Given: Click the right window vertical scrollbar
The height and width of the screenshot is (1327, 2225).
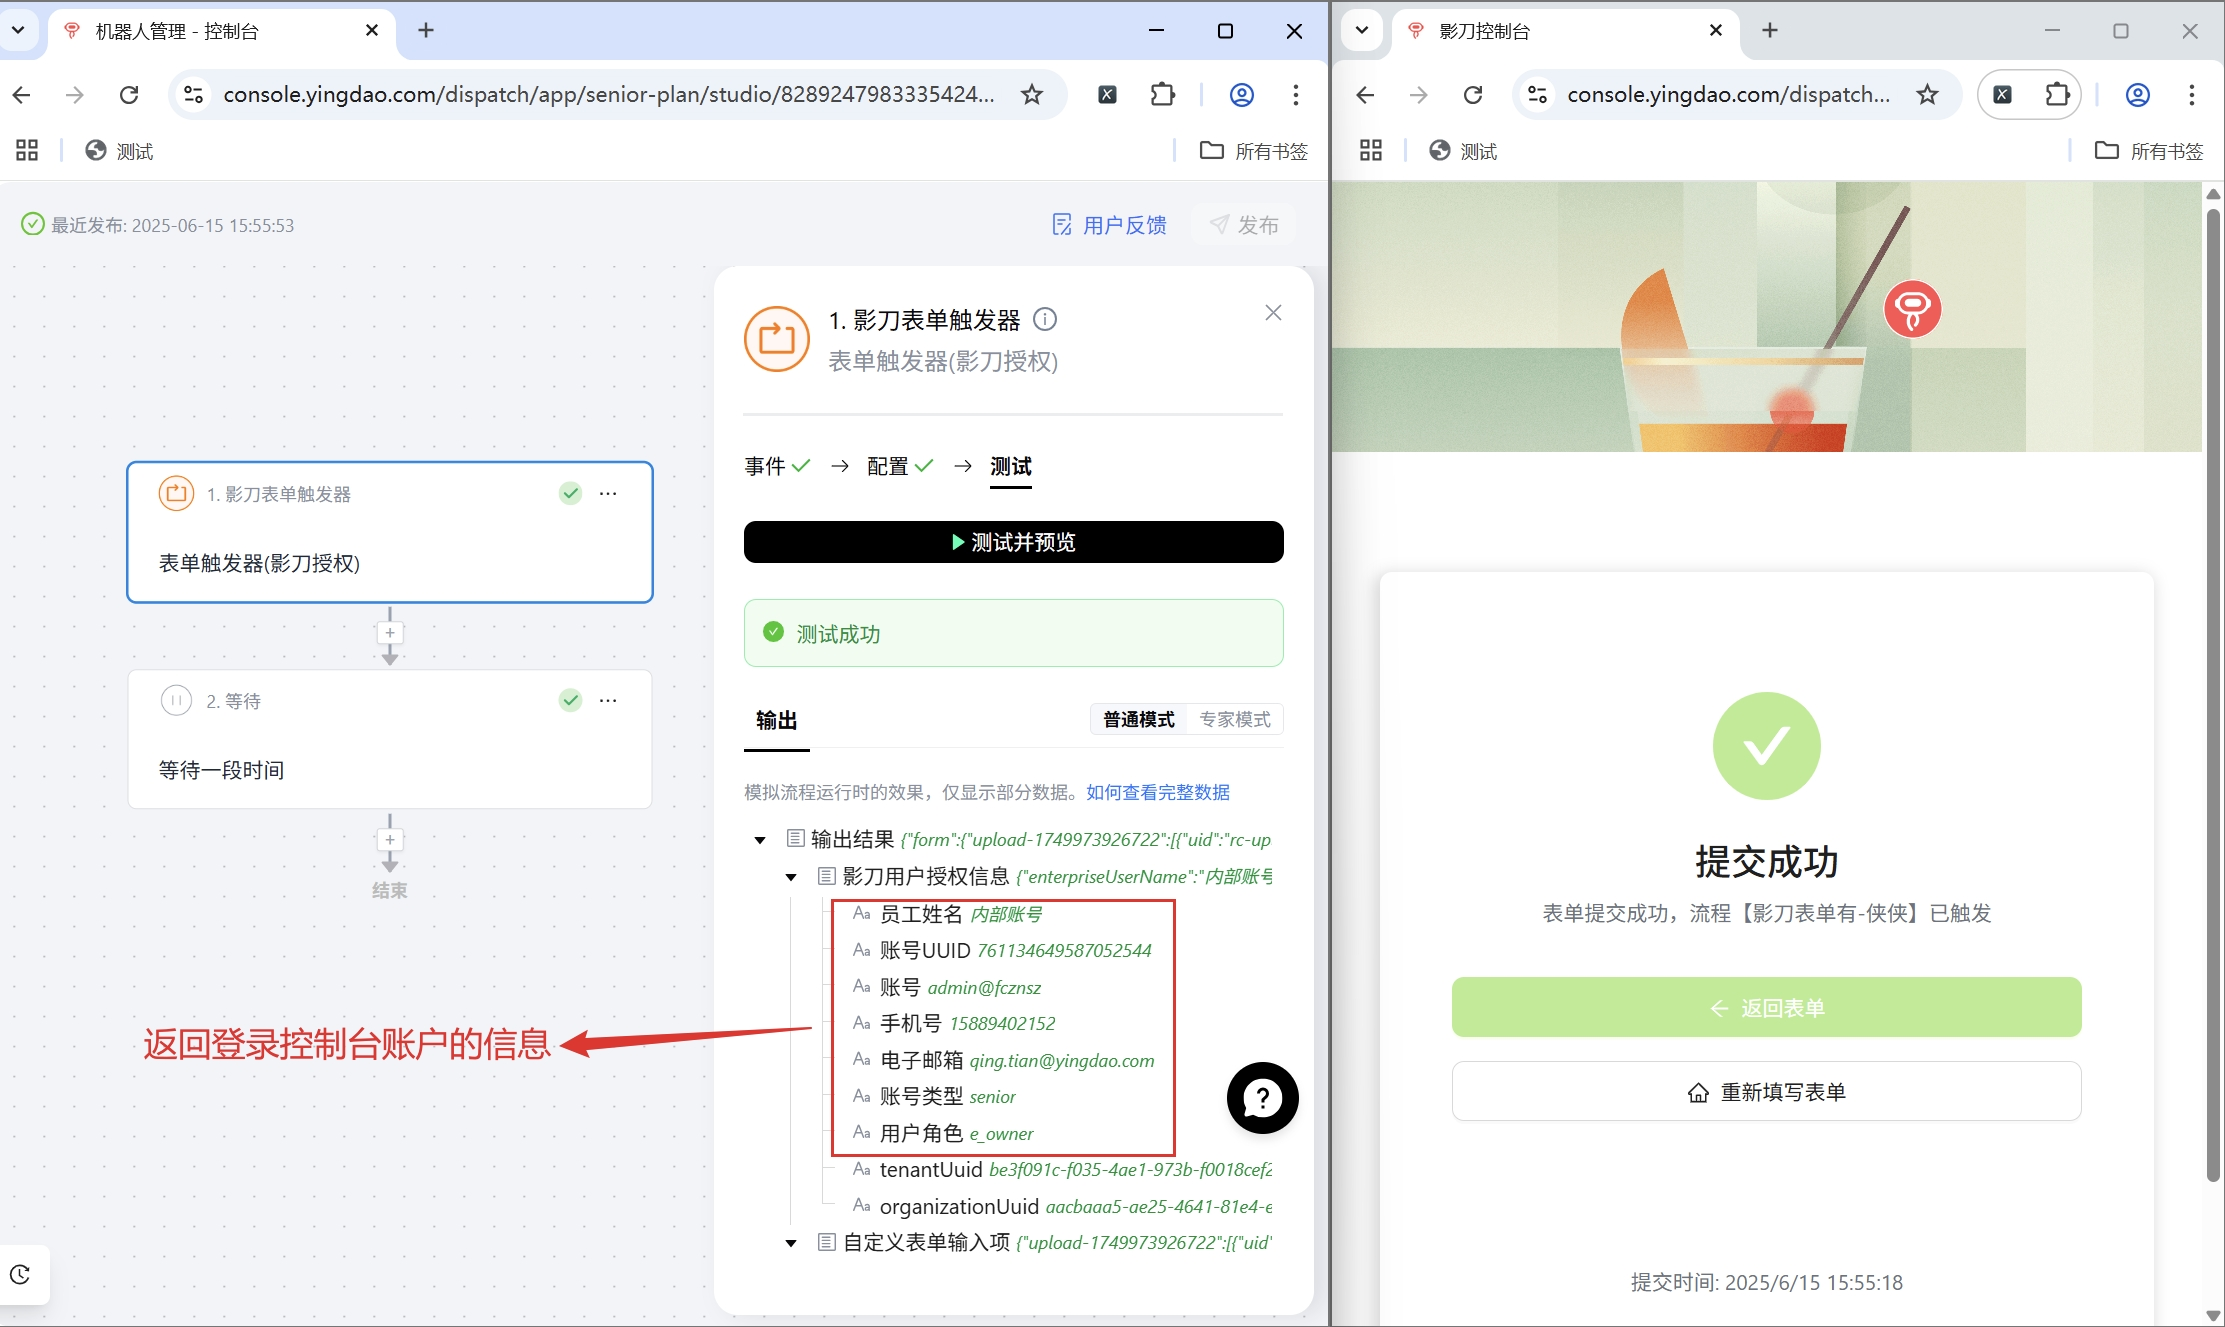Looking at the screenshot, I should click(x=2213, y=700).
